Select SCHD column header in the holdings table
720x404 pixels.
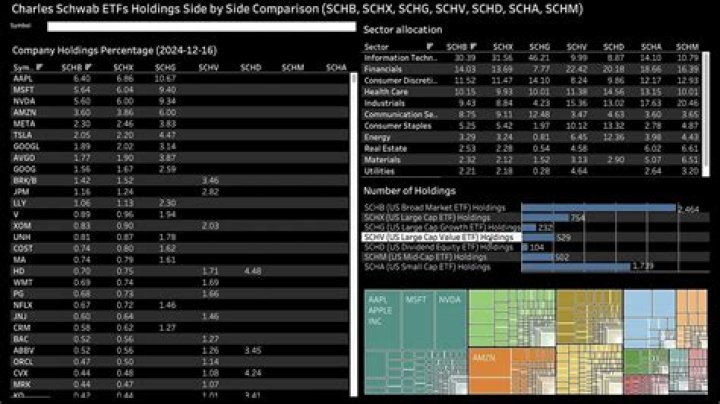tap(251, 67)
